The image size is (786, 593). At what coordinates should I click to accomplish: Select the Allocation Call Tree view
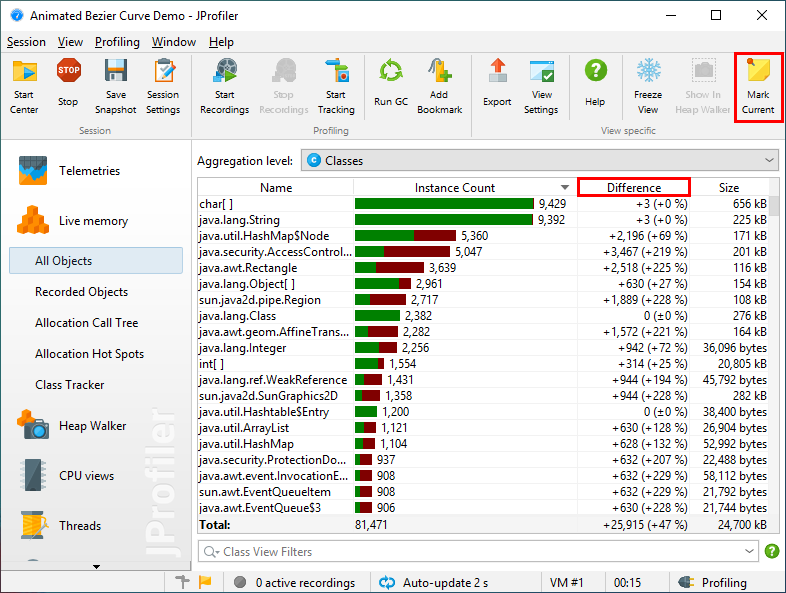86,323
